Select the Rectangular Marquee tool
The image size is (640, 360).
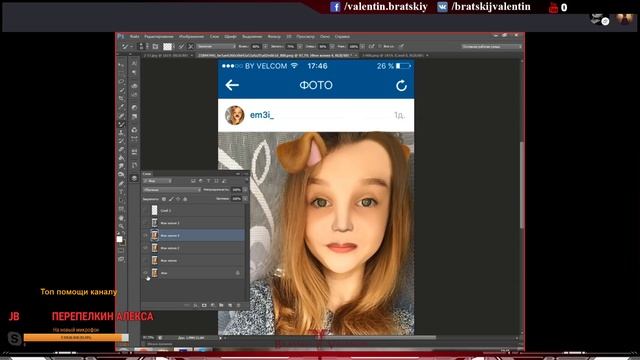tap(121, 73)
